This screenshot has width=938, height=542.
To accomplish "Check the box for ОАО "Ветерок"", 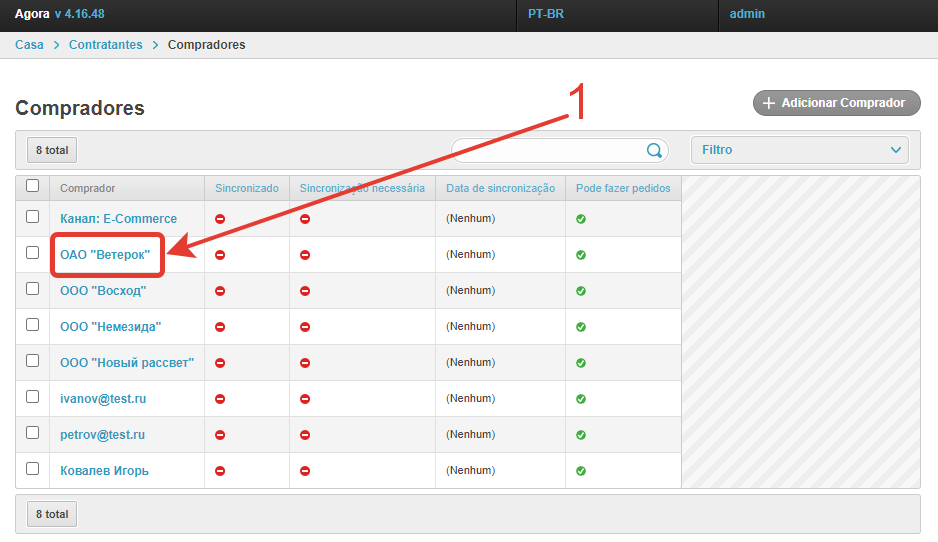I will [33, 253].
